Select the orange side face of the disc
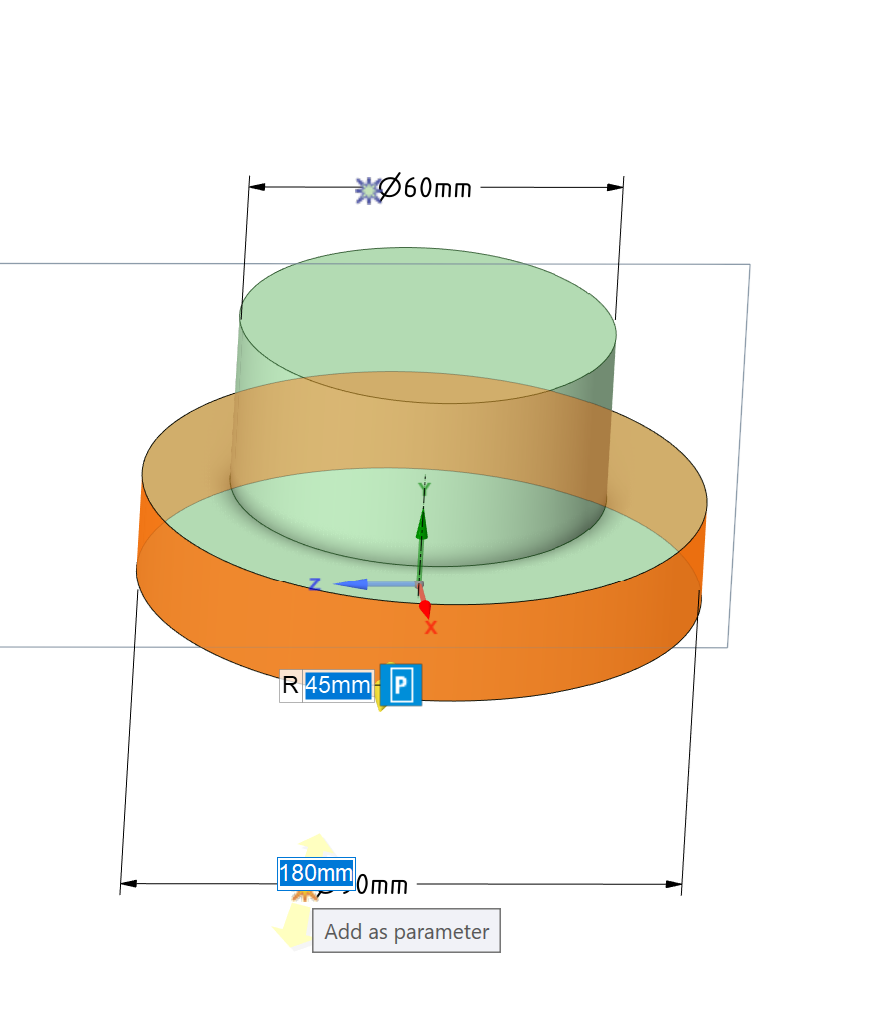The width and height of the screenshot is (883, 1025). (x=418, y=647)
